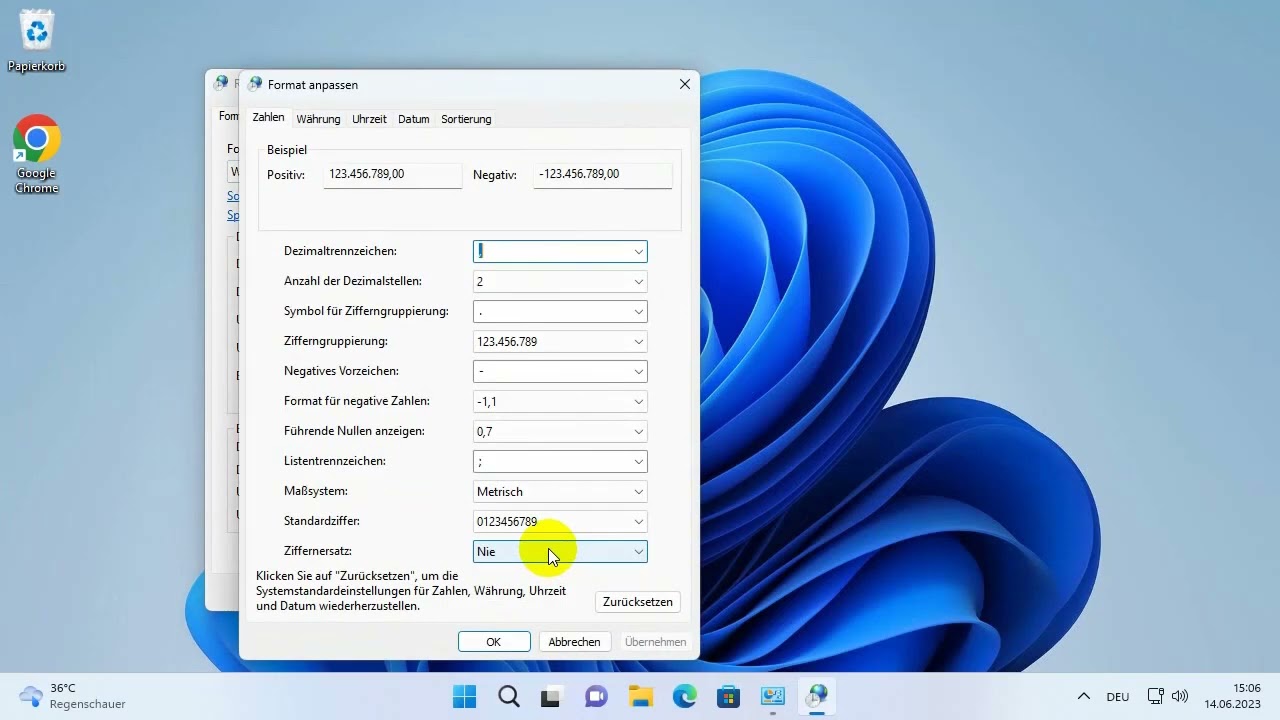This screenshot has width=1280, height=720.
Task: Open the Windows Start menu
Action: pyautogui.click(x=464, y=696)
